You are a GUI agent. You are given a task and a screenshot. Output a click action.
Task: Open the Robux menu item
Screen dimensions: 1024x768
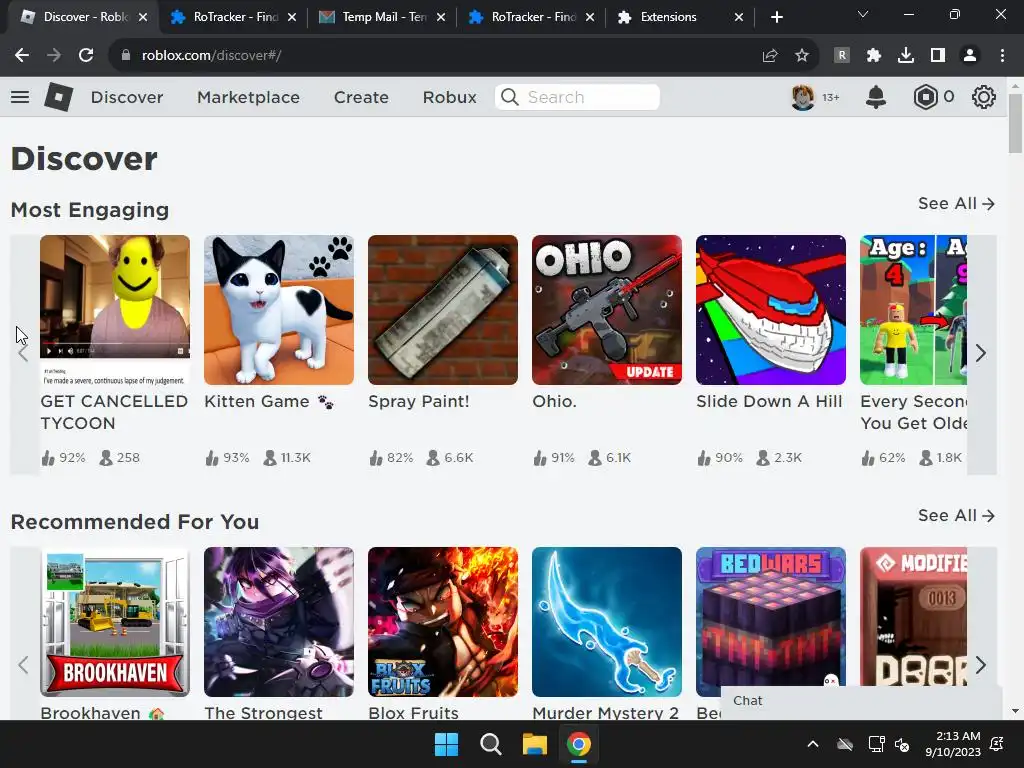coord(449,97)
